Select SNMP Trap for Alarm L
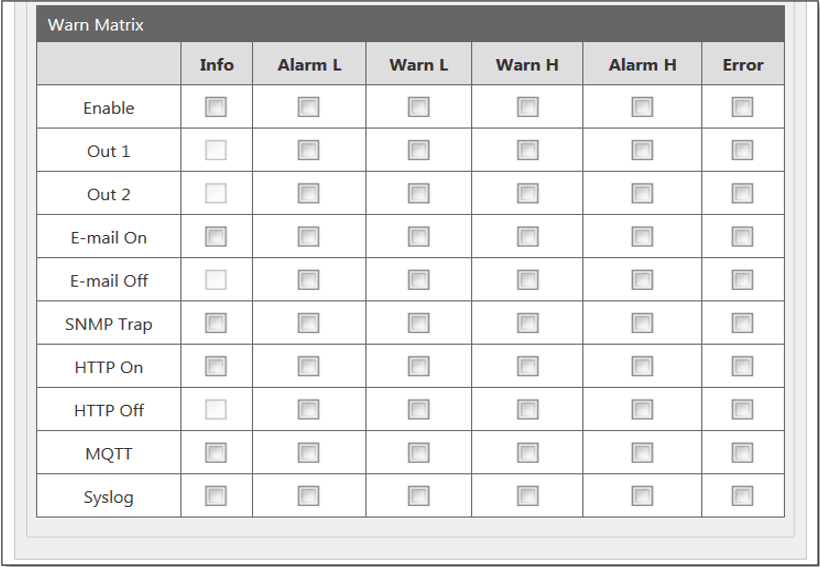 [308, 323]
